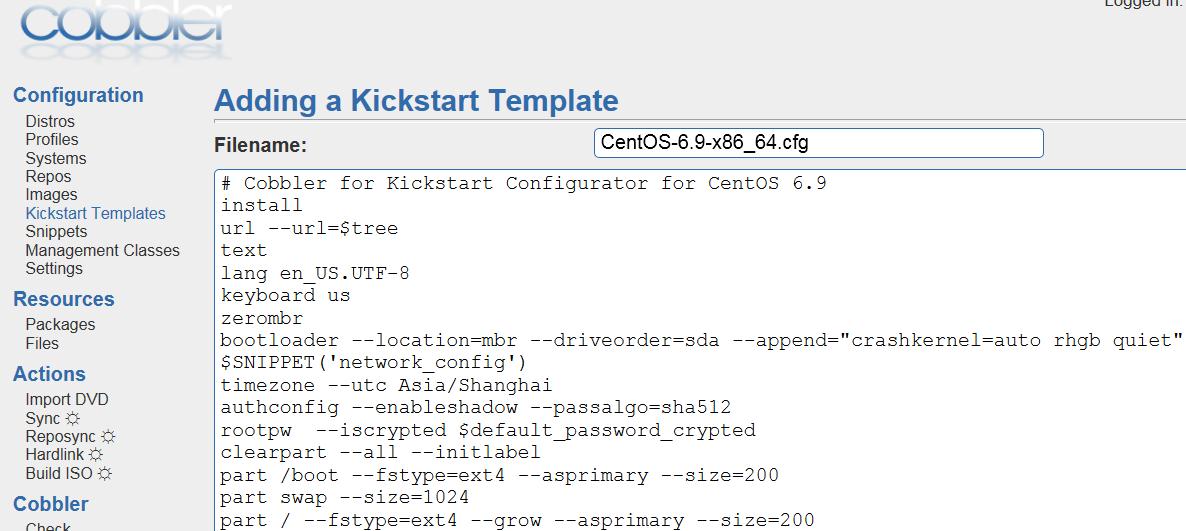Open Files under Resources
This screenshot has width=1186, height=531.
pyautogui.click(x=42, y=343)
